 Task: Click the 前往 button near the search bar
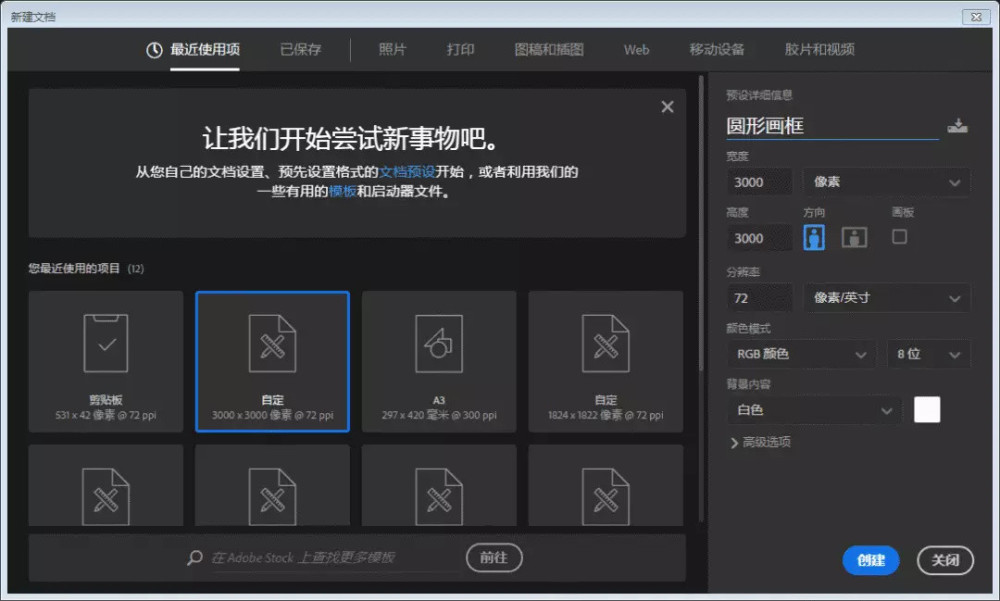pos(494,558)
